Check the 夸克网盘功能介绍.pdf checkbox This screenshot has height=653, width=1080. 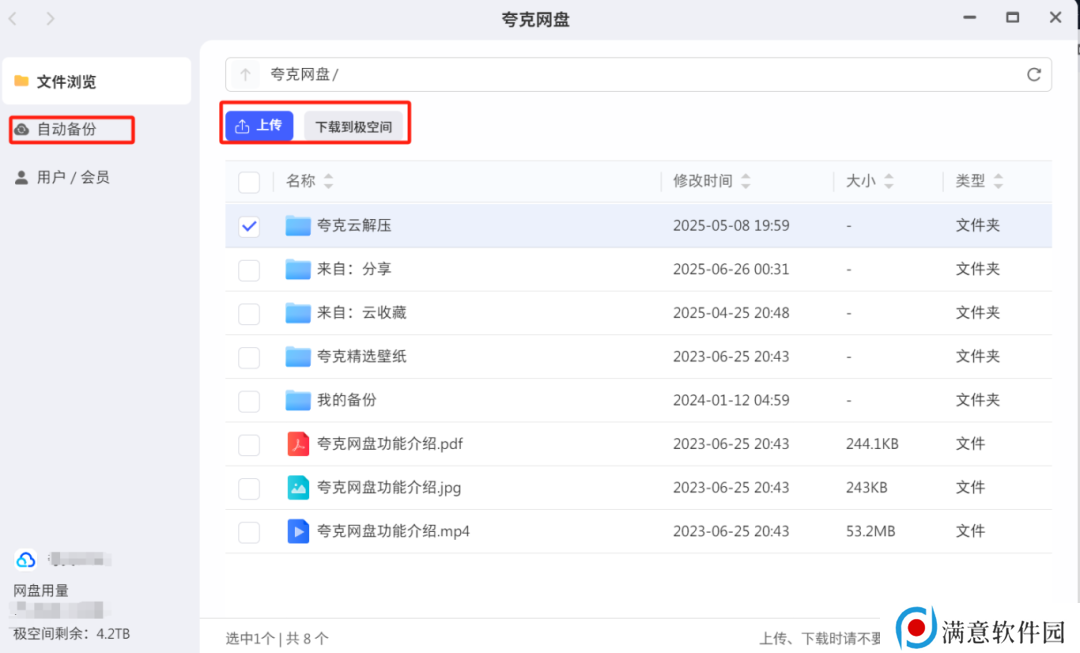pos(249,445)
